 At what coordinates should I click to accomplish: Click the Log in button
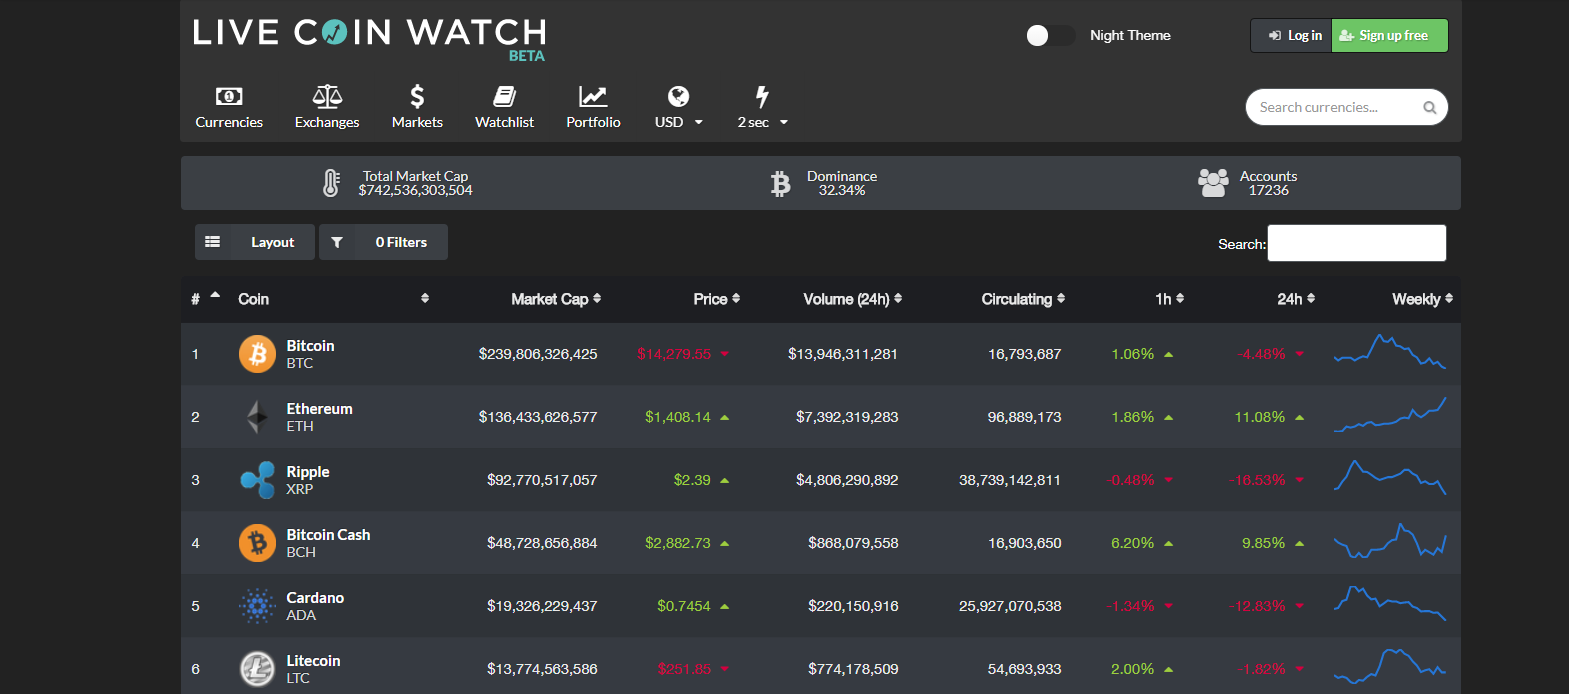[x=1292, y=36]
